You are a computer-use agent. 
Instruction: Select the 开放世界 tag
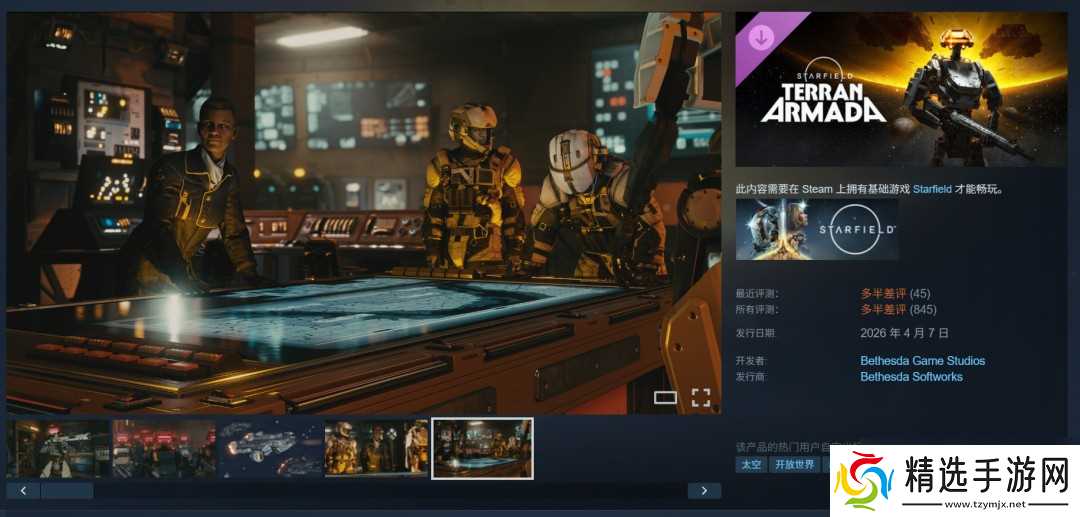794,464
